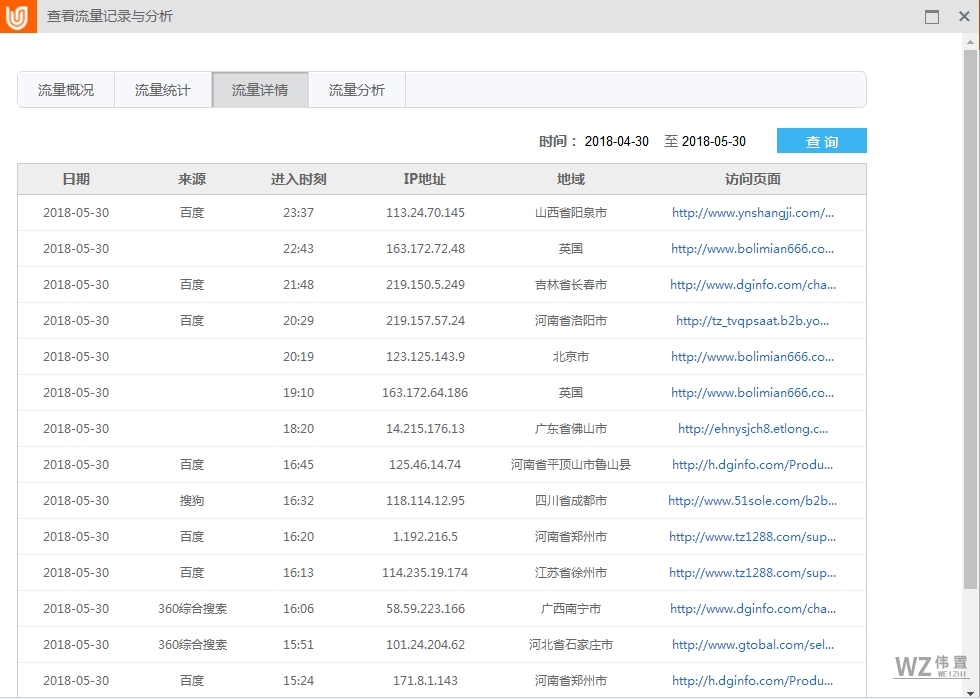Click the orange app logo icon
The width and height of the screenshot is (980, 699).
tap(16, 16)
